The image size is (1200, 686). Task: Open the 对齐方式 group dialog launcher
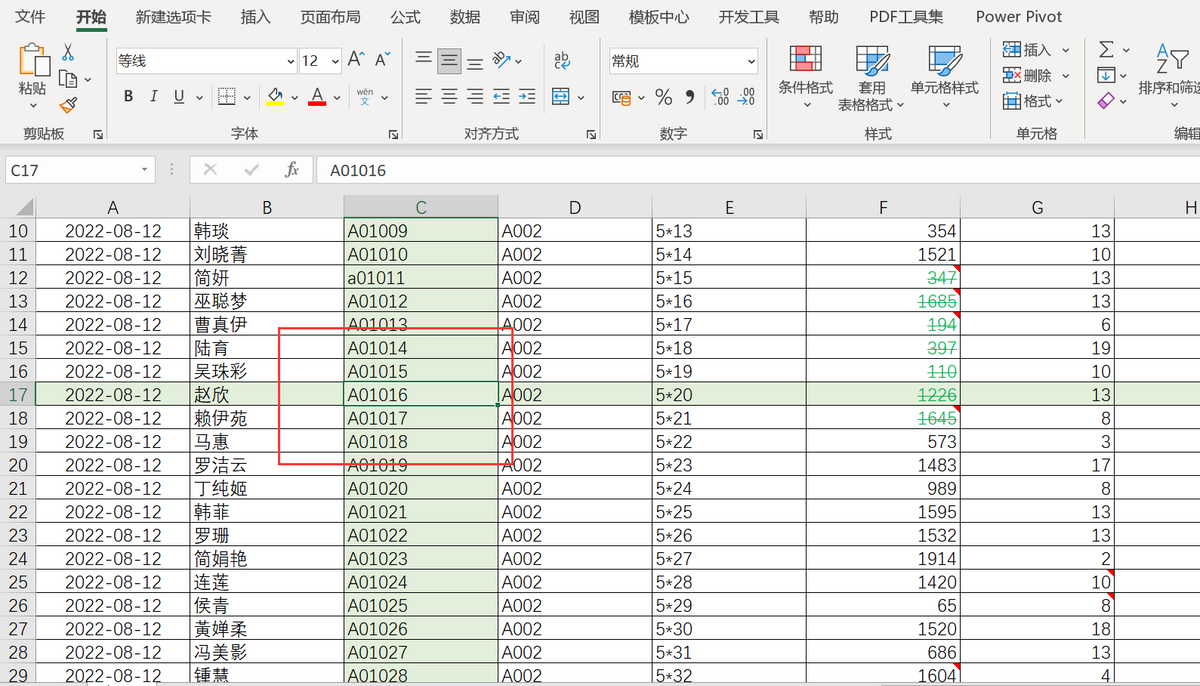point(589,134)
